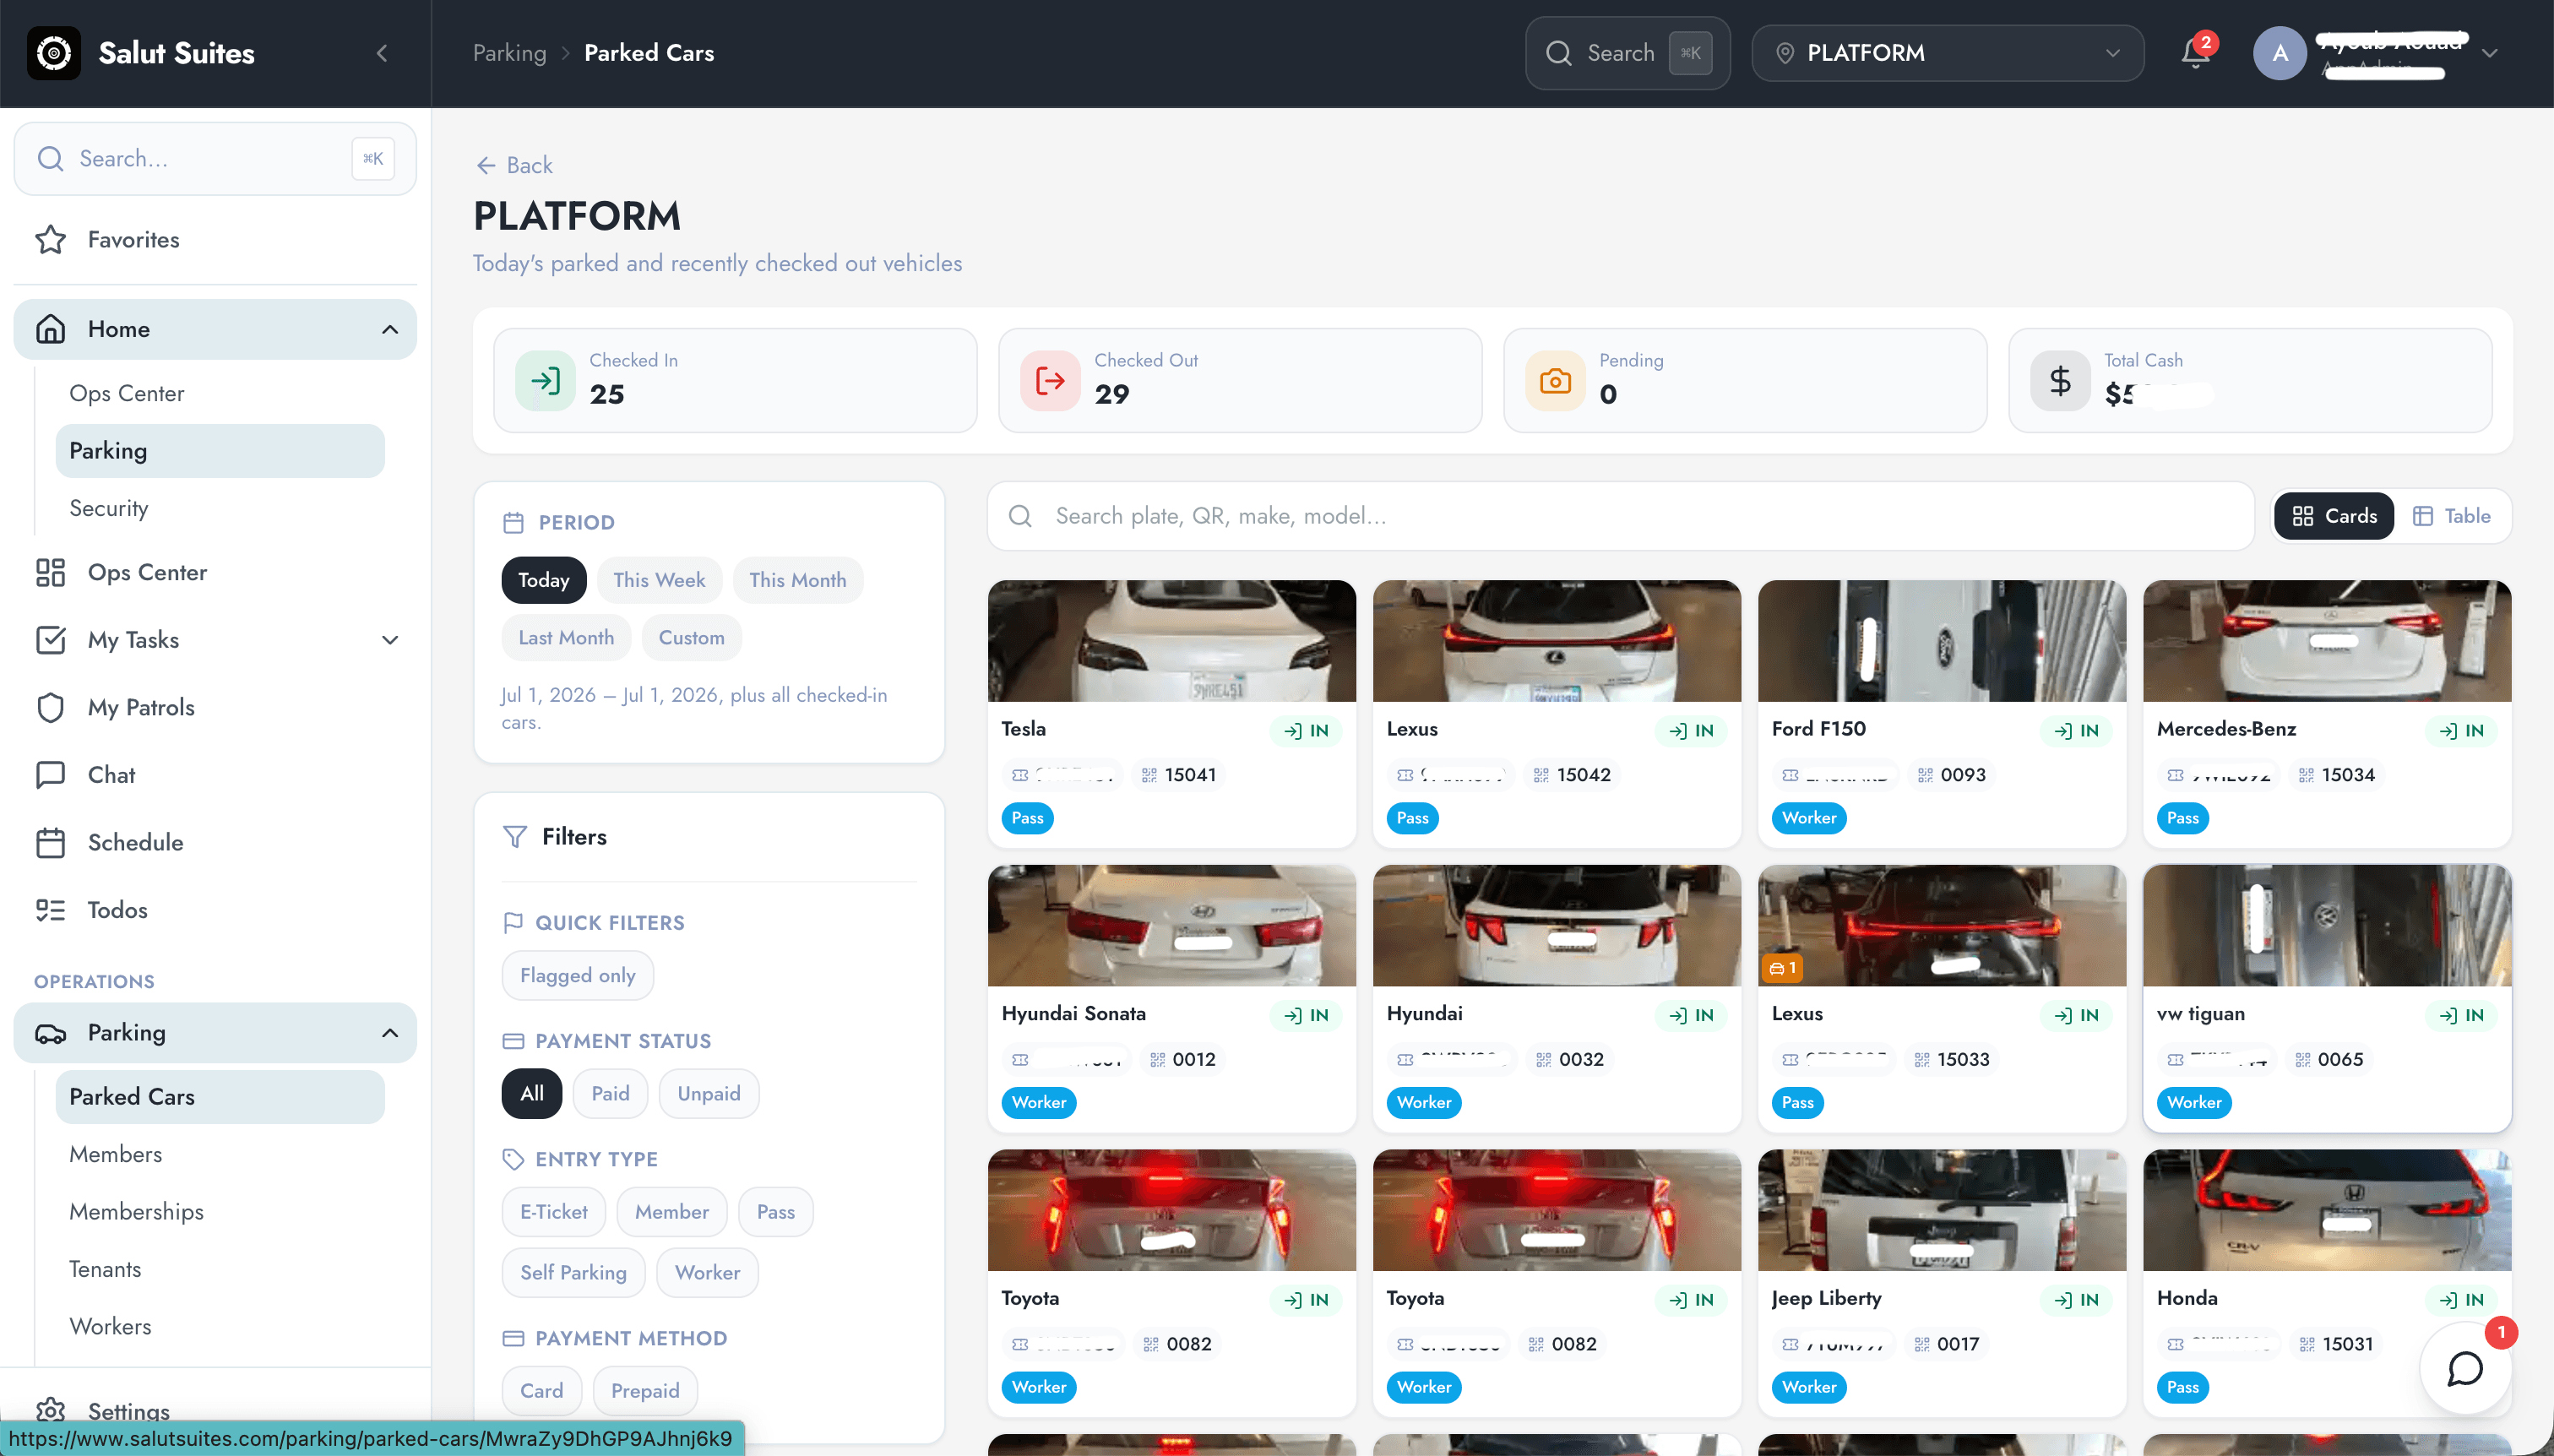The height and width of the screenshot is (1456, 2554).
Task: Click the IN status badge on Tesla card
Action: [1306, 731]
